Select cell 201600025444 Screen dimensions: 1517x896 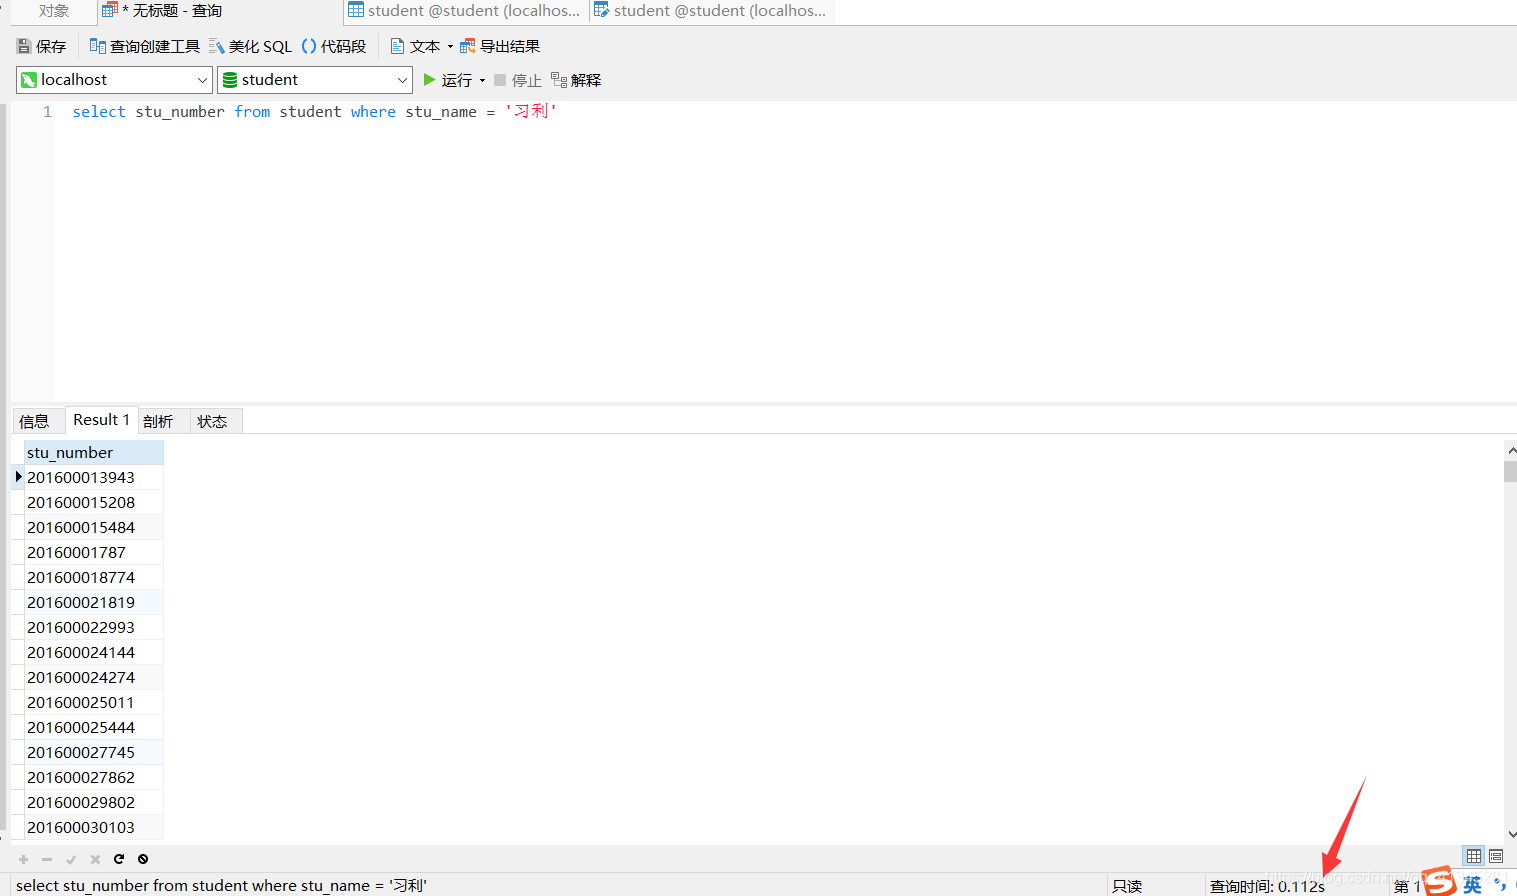click(x=93, y=727)
